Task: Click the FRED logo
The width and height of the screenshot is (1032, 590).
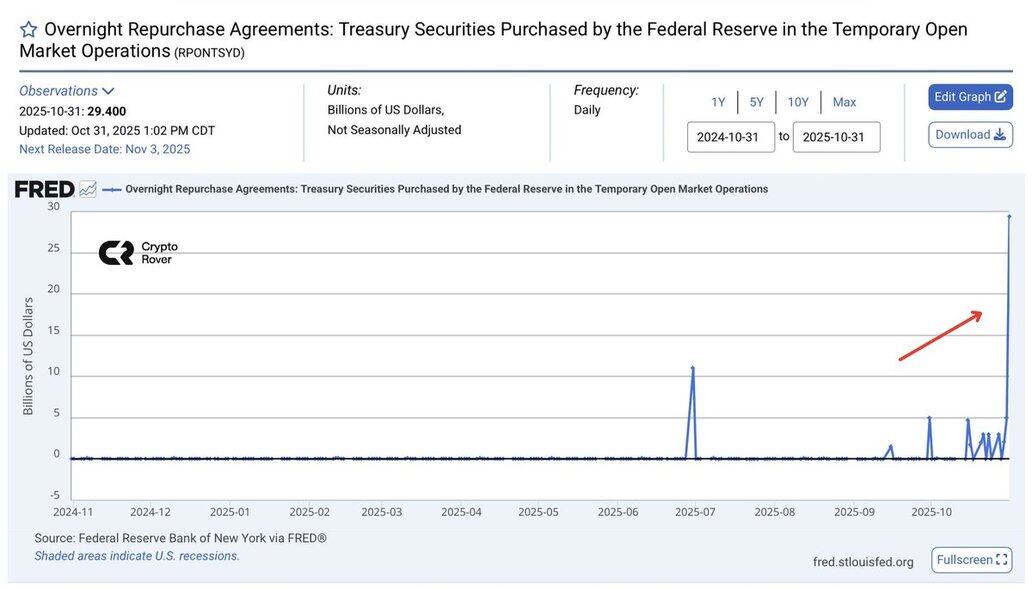Action: pos(44,189)
